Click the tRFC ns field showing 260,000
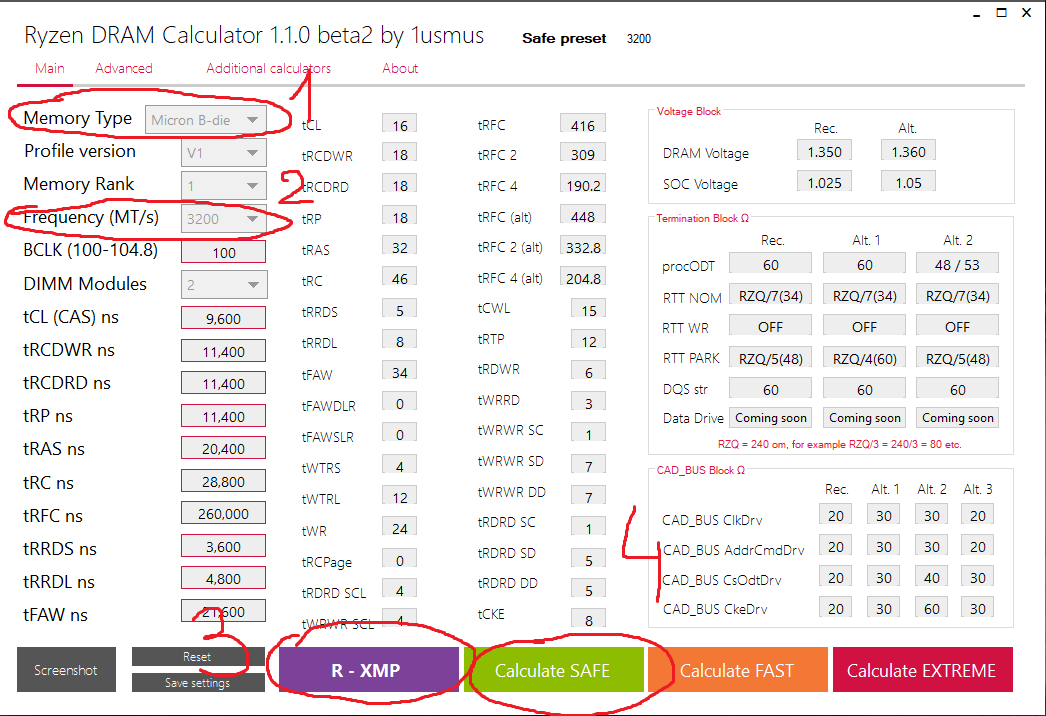Image resolution: width=1046 pixels, height=716 pixels. tap(223, 513)
